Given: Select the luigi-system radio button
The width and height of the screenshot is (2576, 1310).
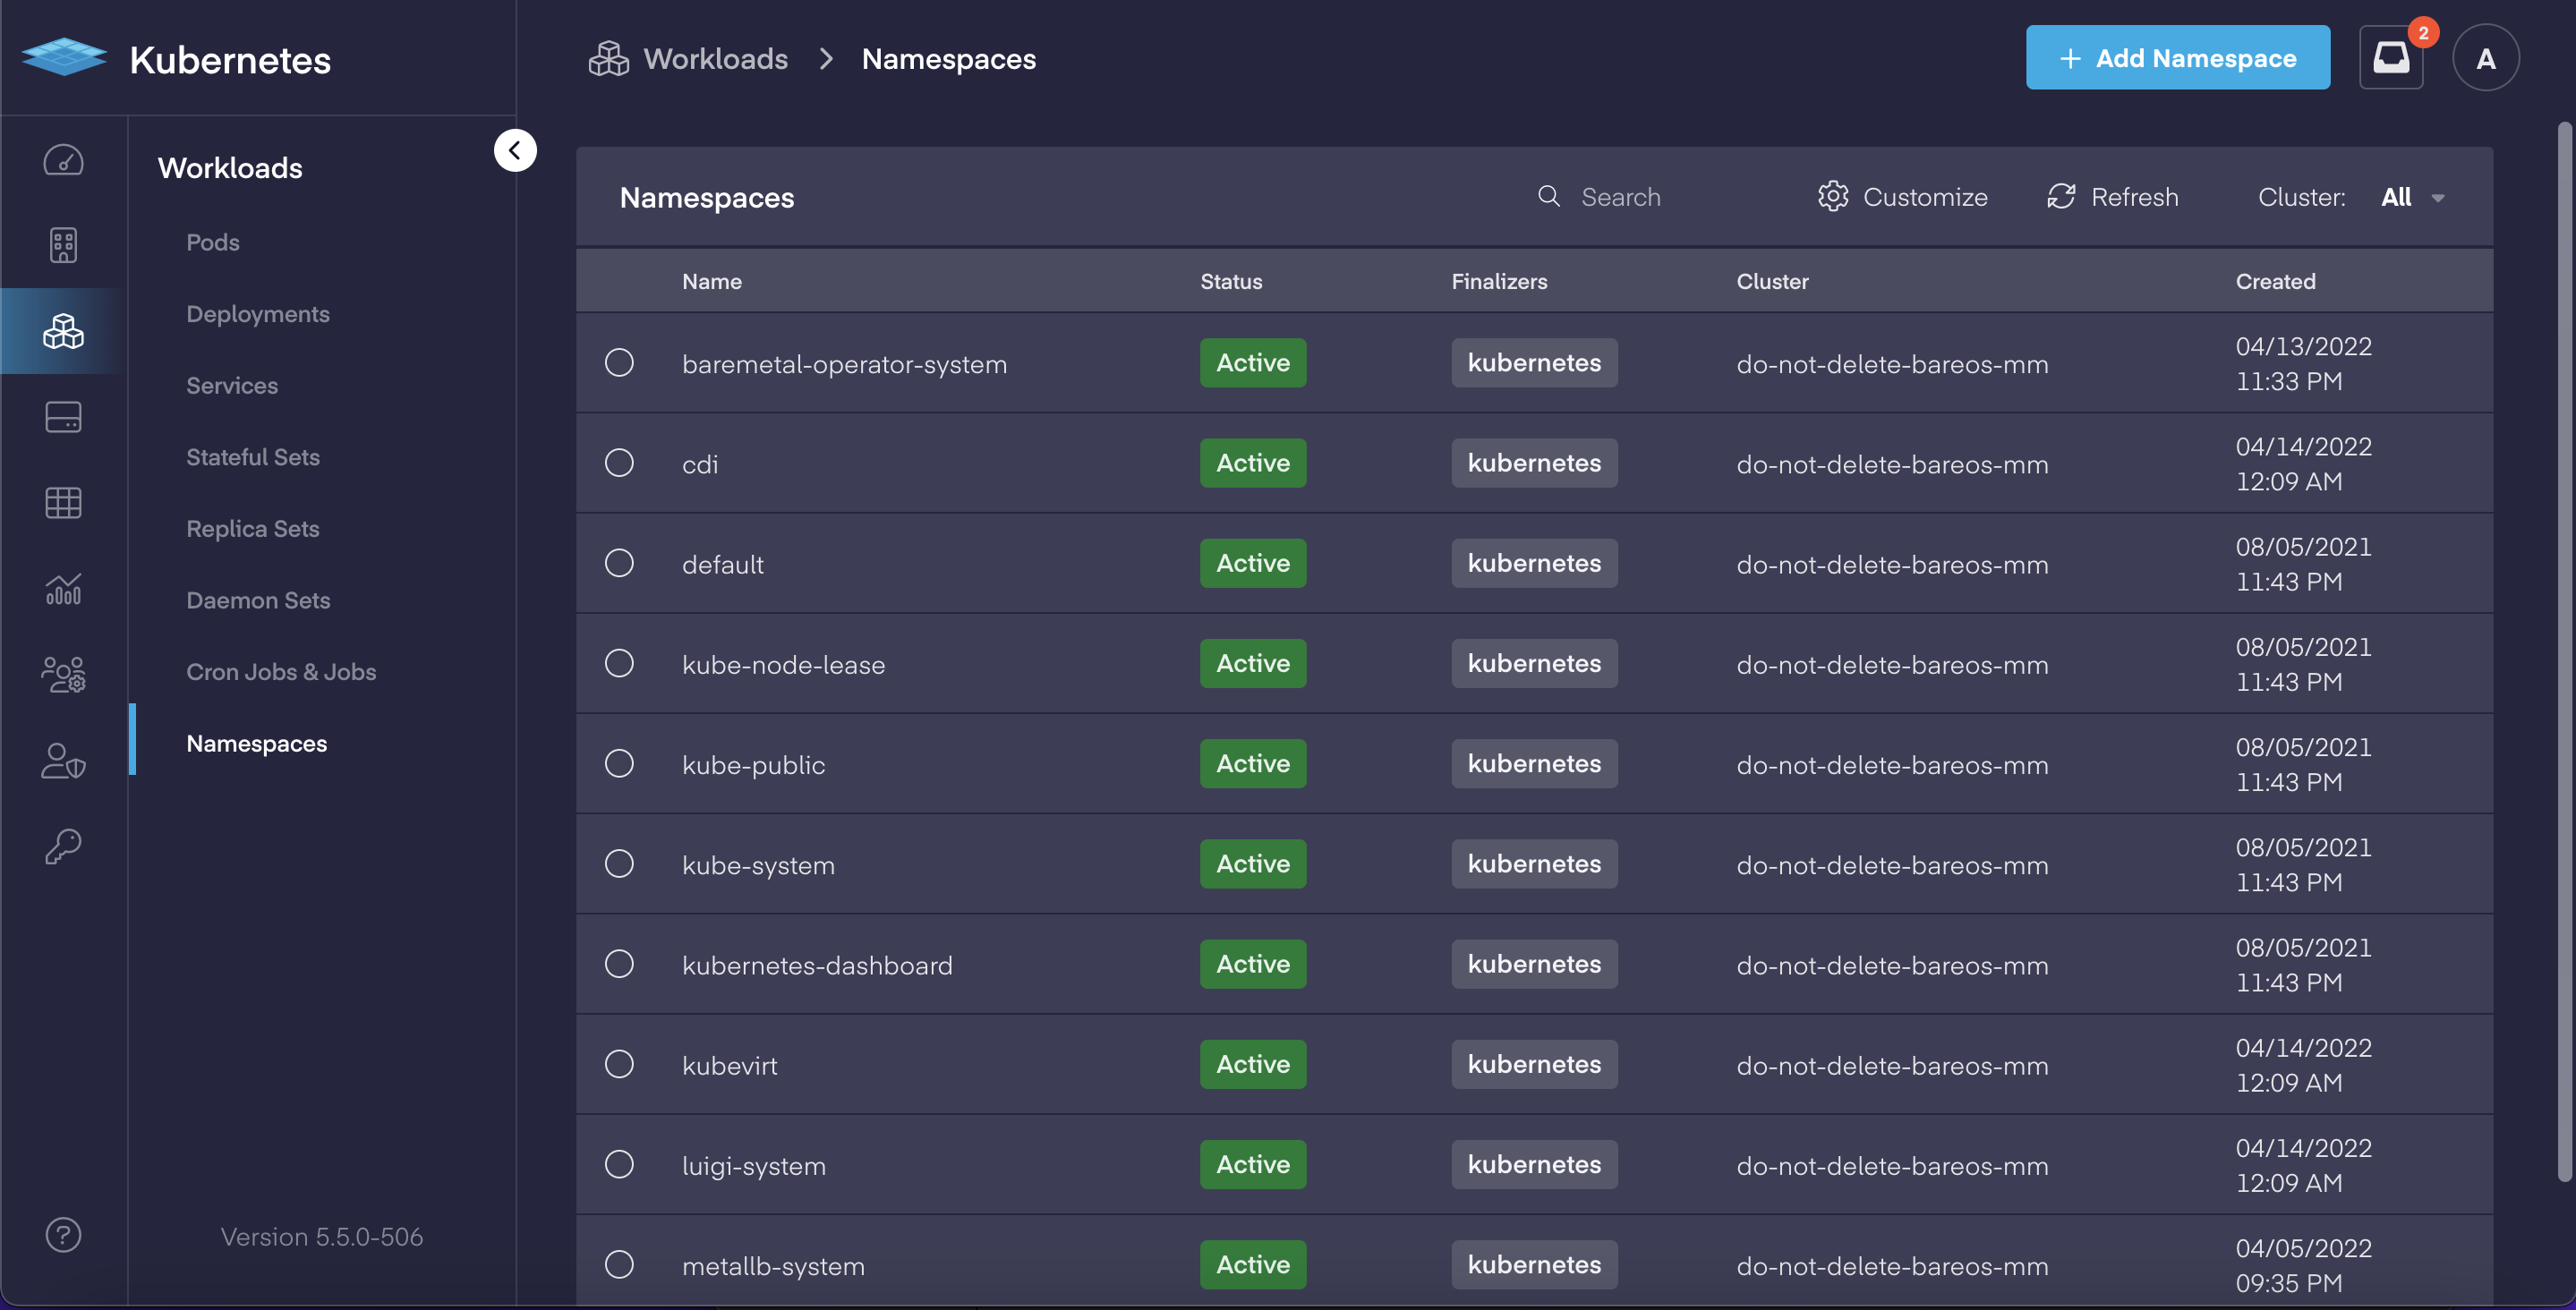Looking at the screenshot, I should pyautogui.click(x=619, y=1163).
